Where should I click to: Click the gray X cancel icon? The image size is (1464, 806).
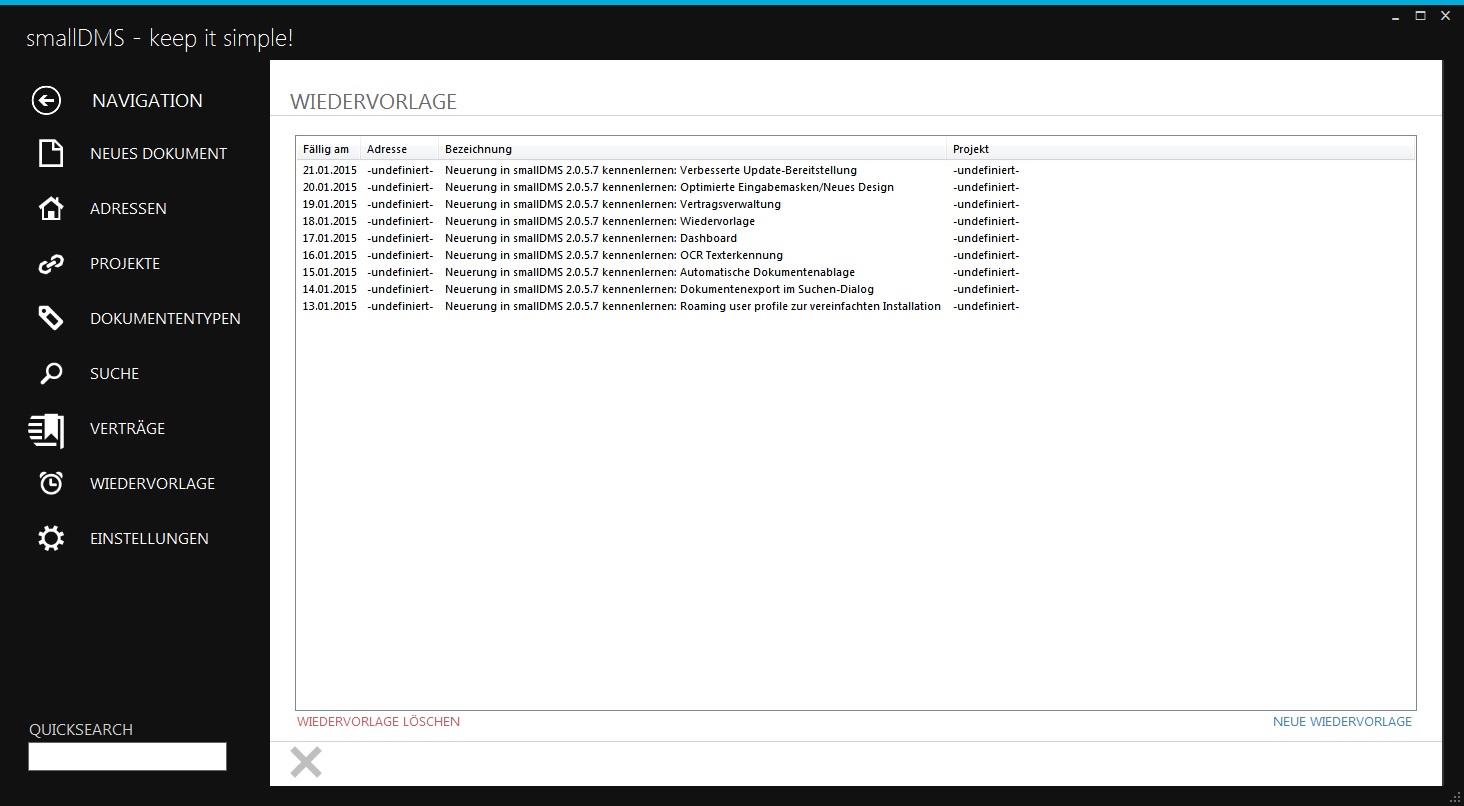pyautogui.click(x=306, y=762)
